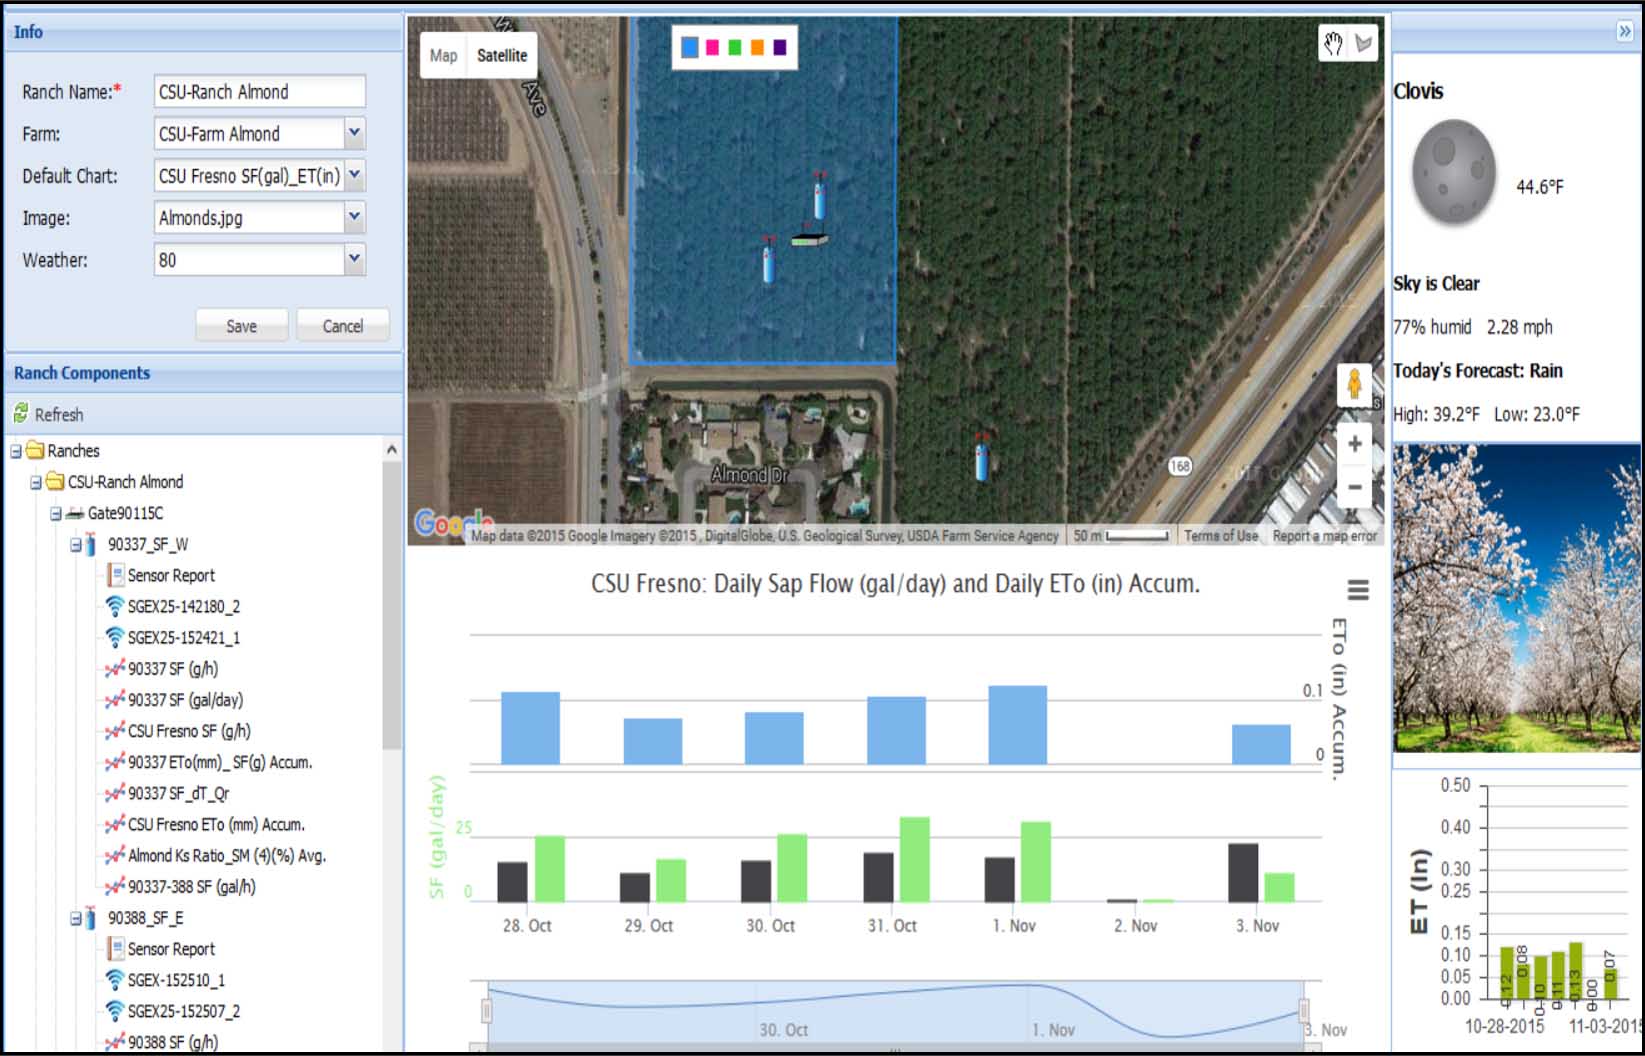Zoom out on the map
Viewport: 1645px width, 1056px height.
1354,487
